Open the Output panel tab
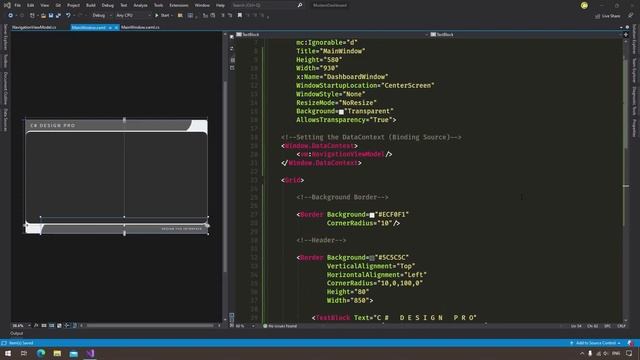640x360 pixels. point(17,333)
